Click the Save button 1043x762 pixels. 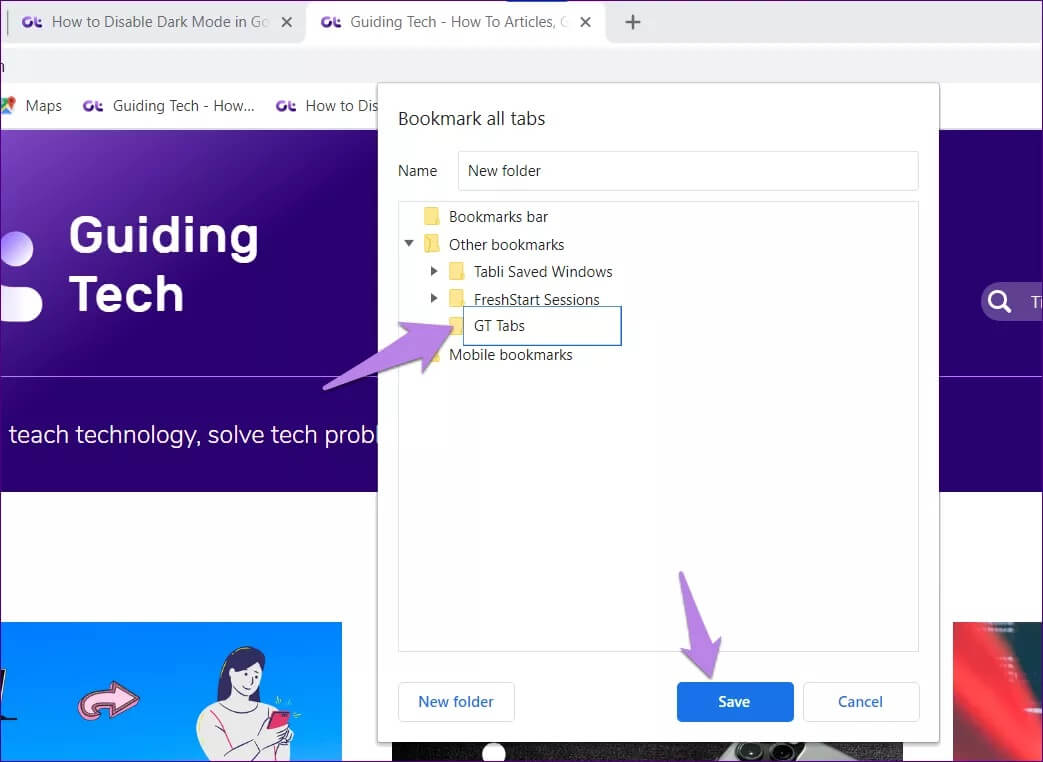coord(734,701)
